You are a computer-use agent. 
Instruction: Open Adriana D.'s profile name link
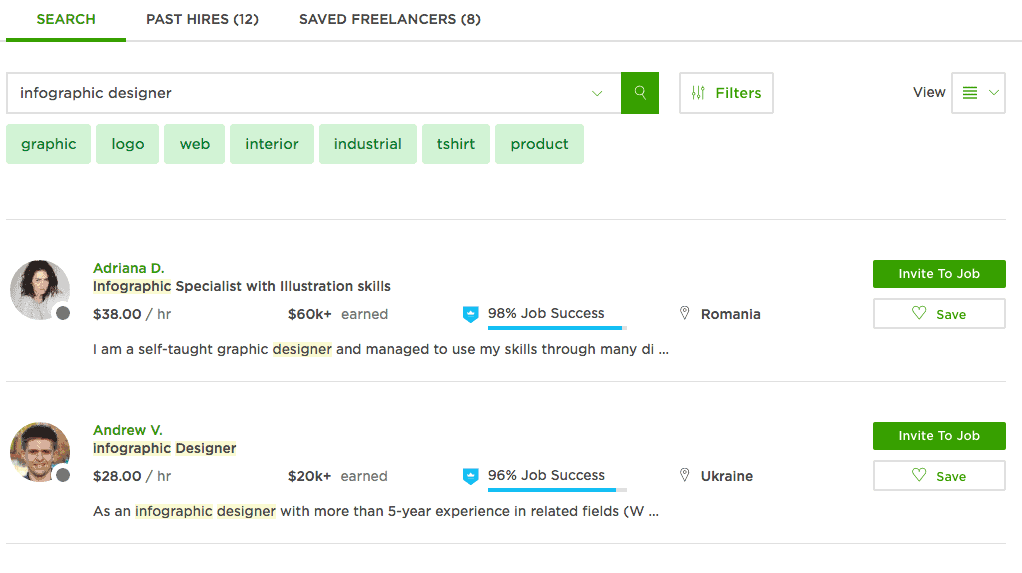pos(128,268)
